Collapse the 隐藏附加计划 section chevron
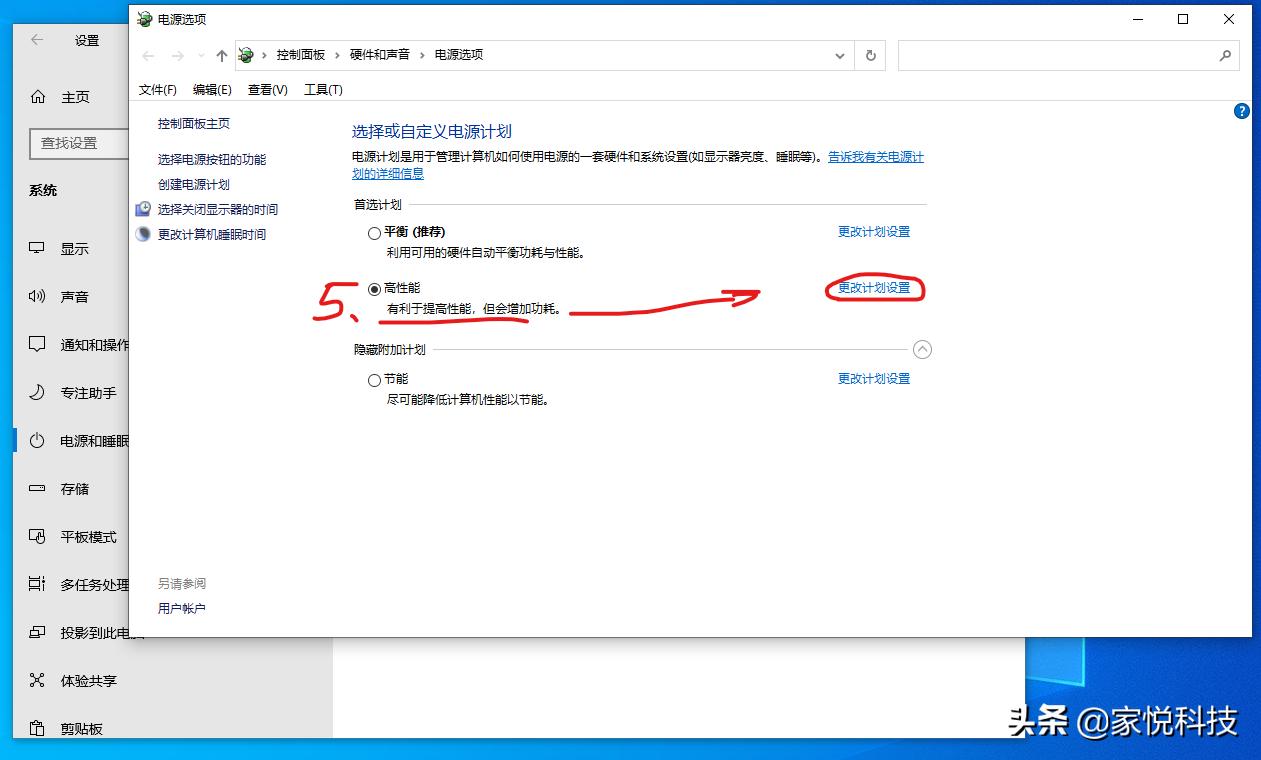The image size is (1261, 760). (922, 349)
